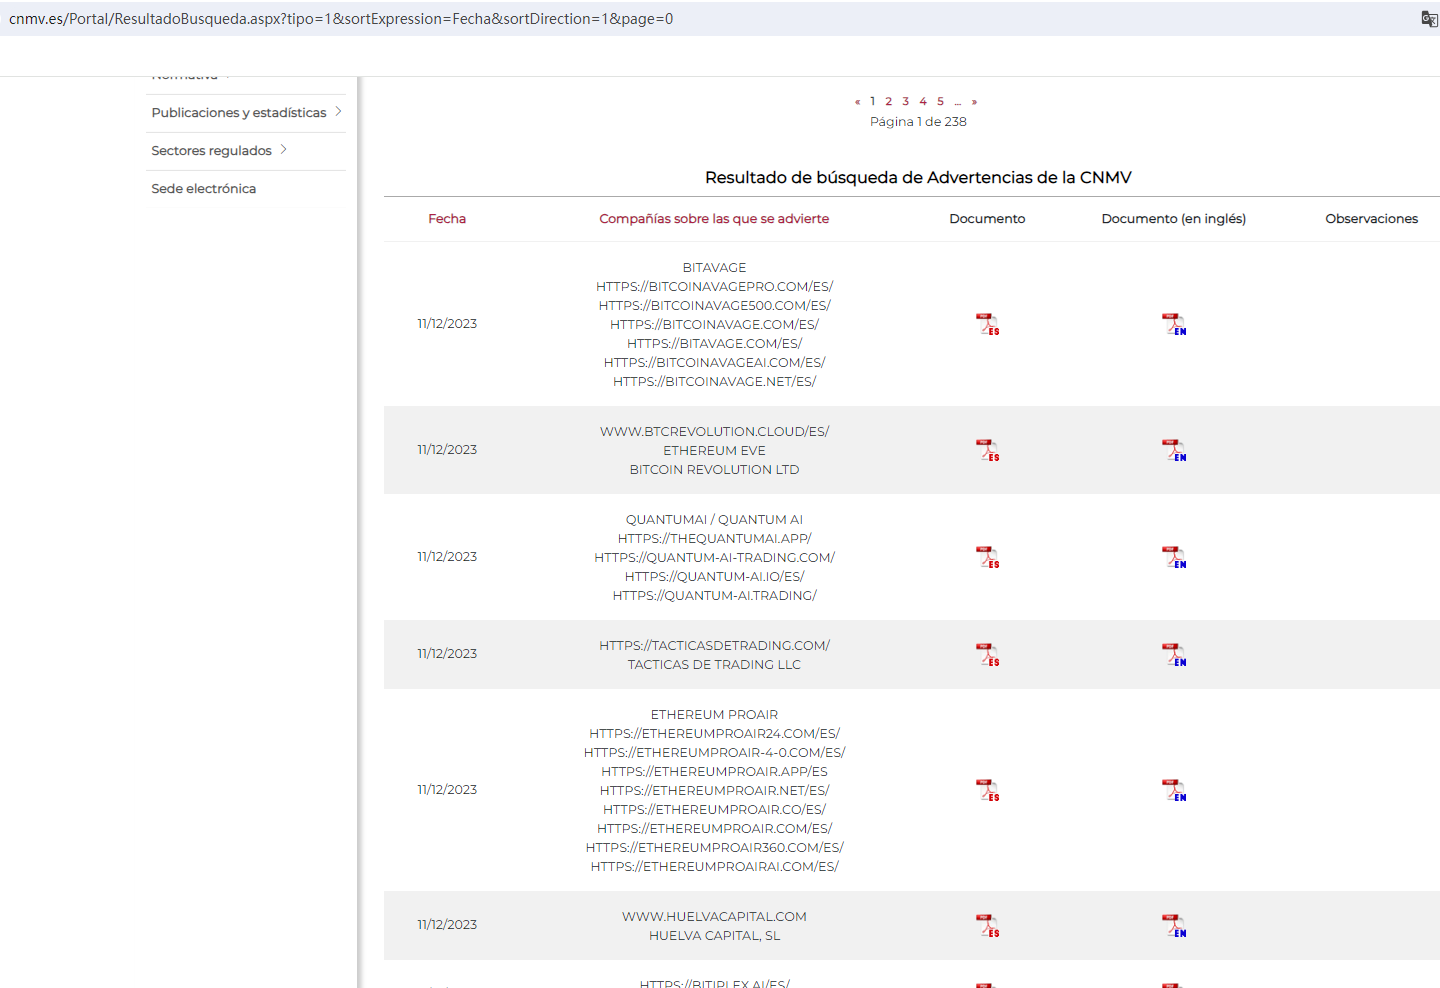1440x988 pixels.
Task: Click the pagination ellipsis for more pages
Action: 958,101
